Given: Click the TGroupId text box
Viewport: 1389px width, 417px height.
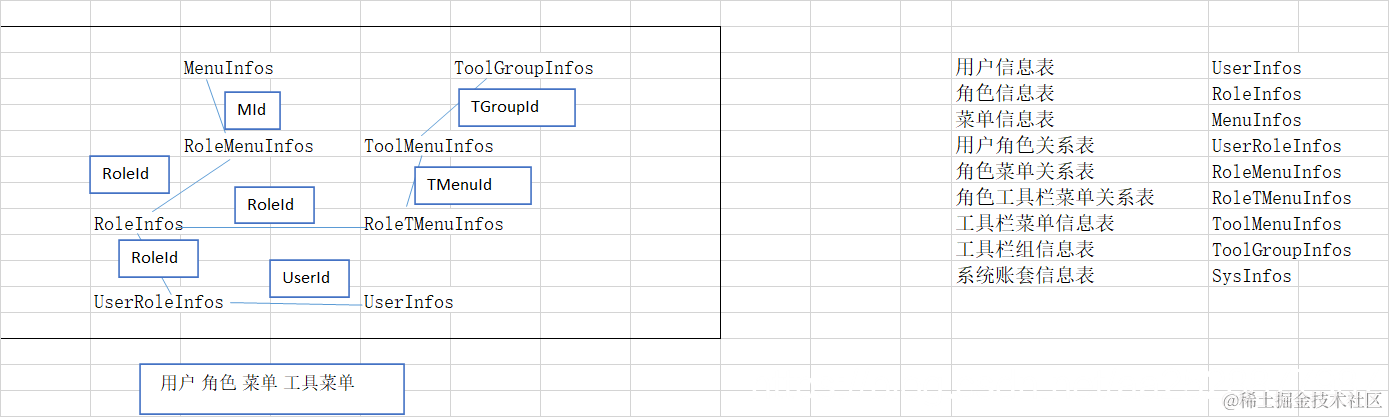Looking at the screenshot, I should (x=517, y=107).
